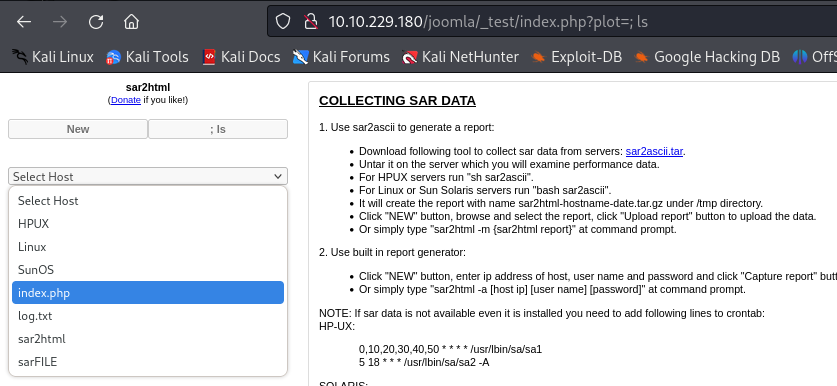The height and width of the screenshot is (386, 837).
Task: Click the shield tracking protection icon
Action: tap(283, 21)
